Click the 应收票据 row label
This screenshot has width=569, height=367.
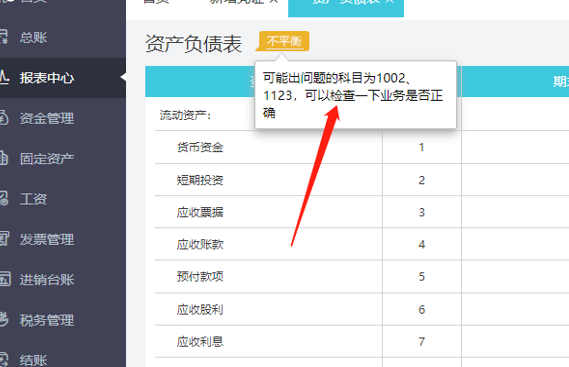pyautogui.click(x=200, y=212)
